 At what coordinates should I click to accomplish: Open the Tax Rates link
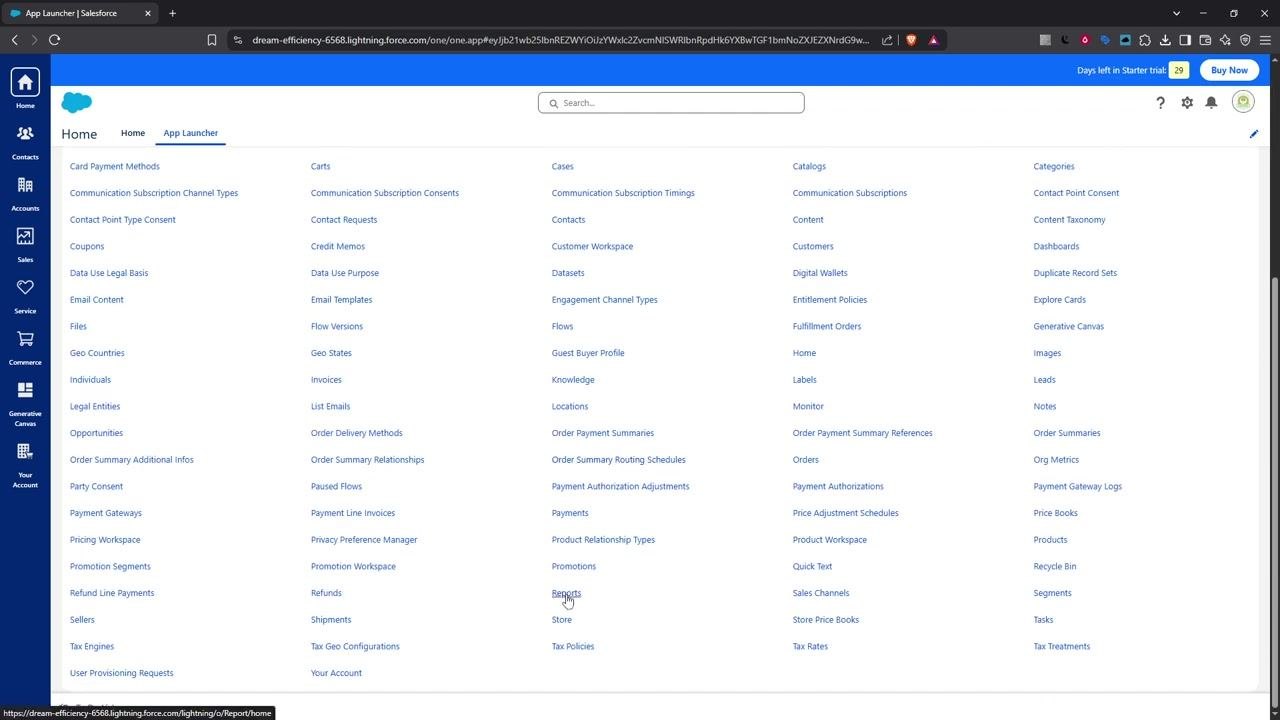tap(810, 646)
